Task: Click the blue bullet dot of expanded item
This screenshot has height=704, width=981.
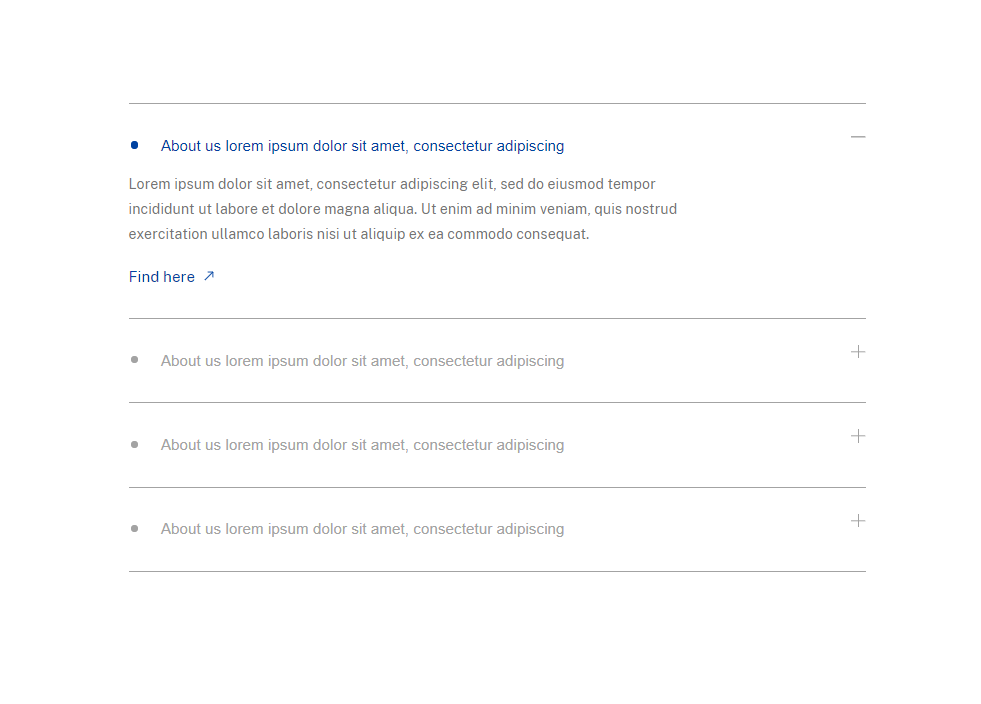Action: pos(135,145)
